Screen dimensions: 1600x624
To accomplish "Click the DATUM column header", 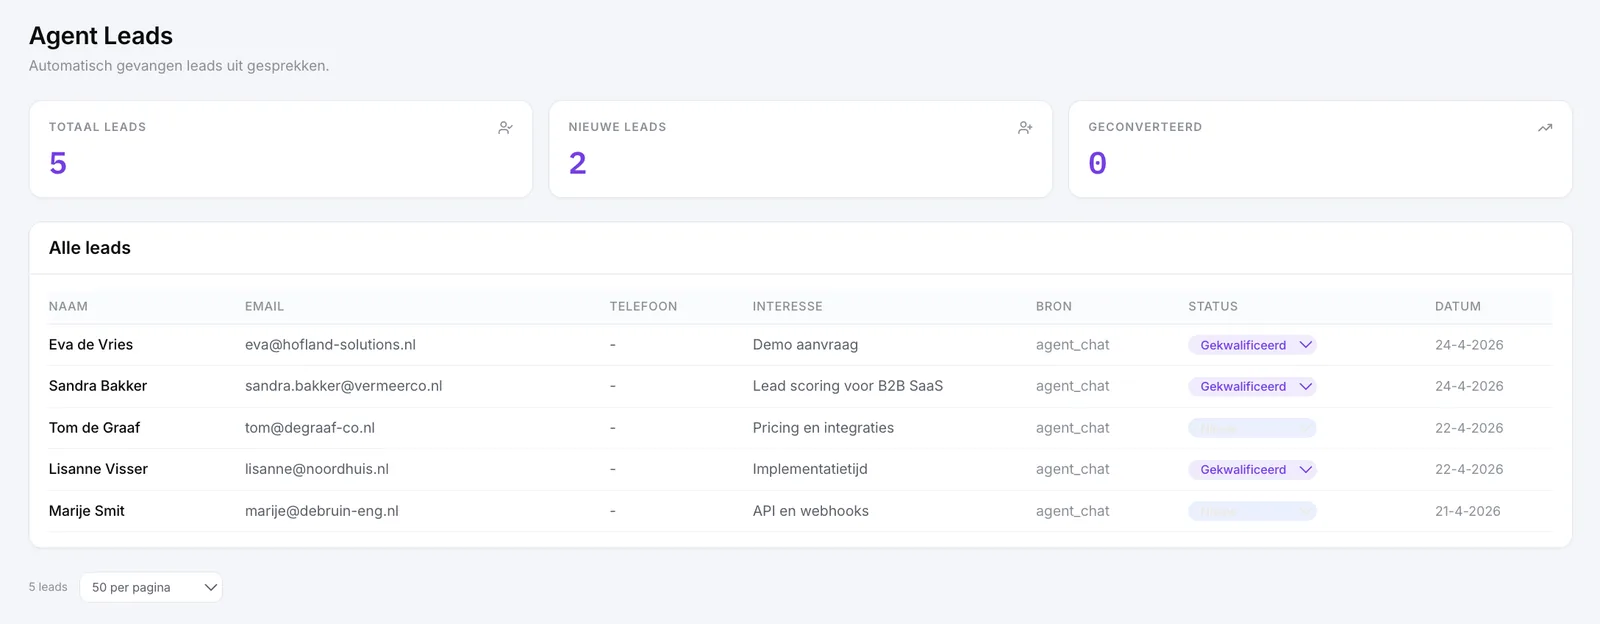I will [x=1458, y=306].
